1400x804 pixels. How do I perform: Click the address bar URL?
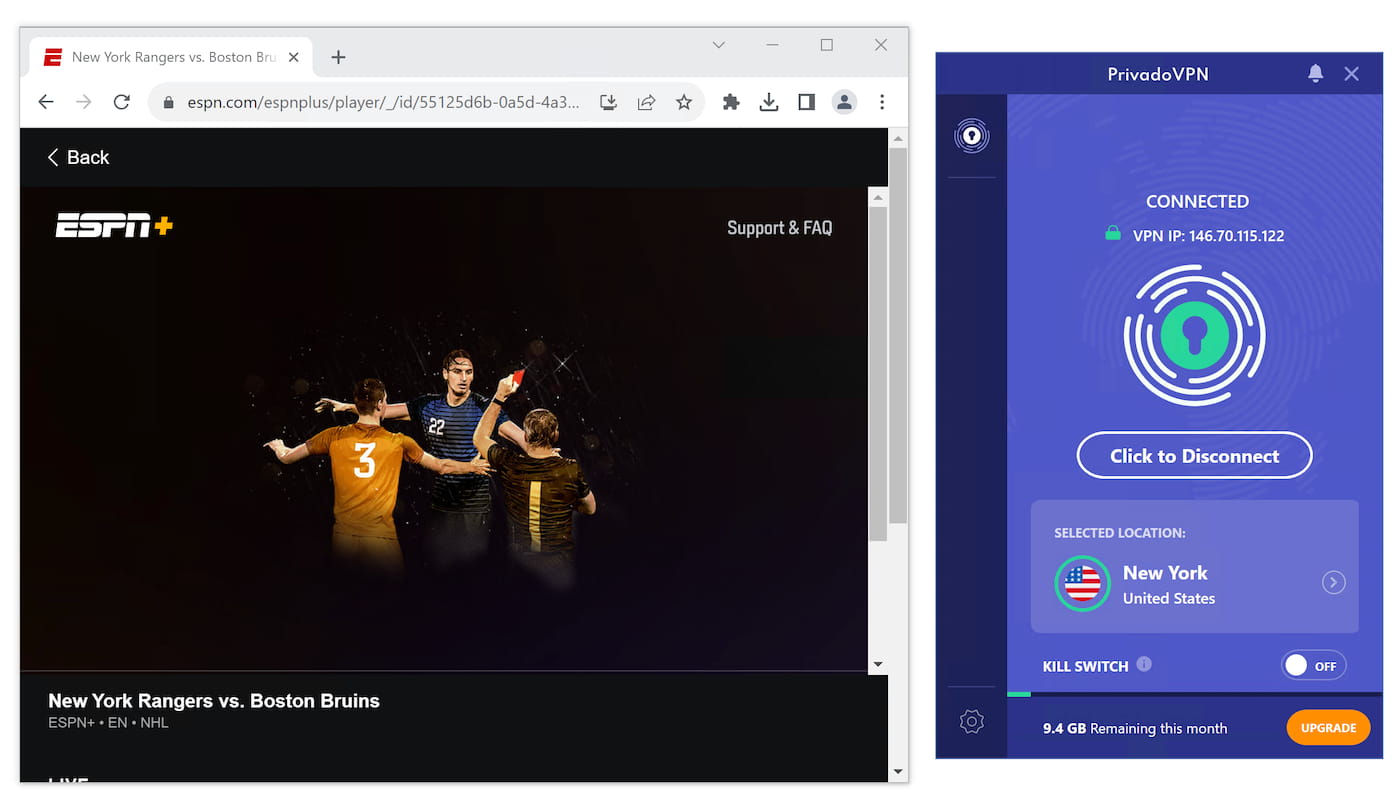pyautogui.click(x=383, y=102)
